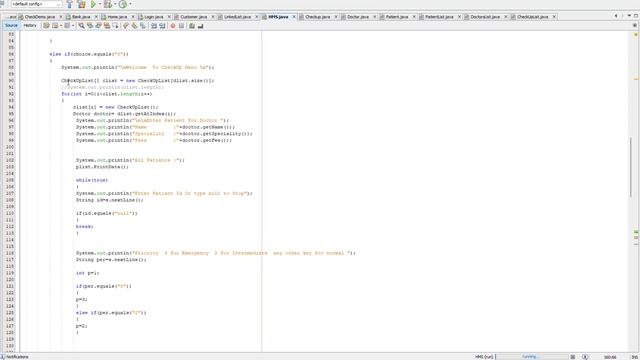Screen dimensions: 640x360
Task: Switch to Bank.java tab
Action: tap(81, 17)
